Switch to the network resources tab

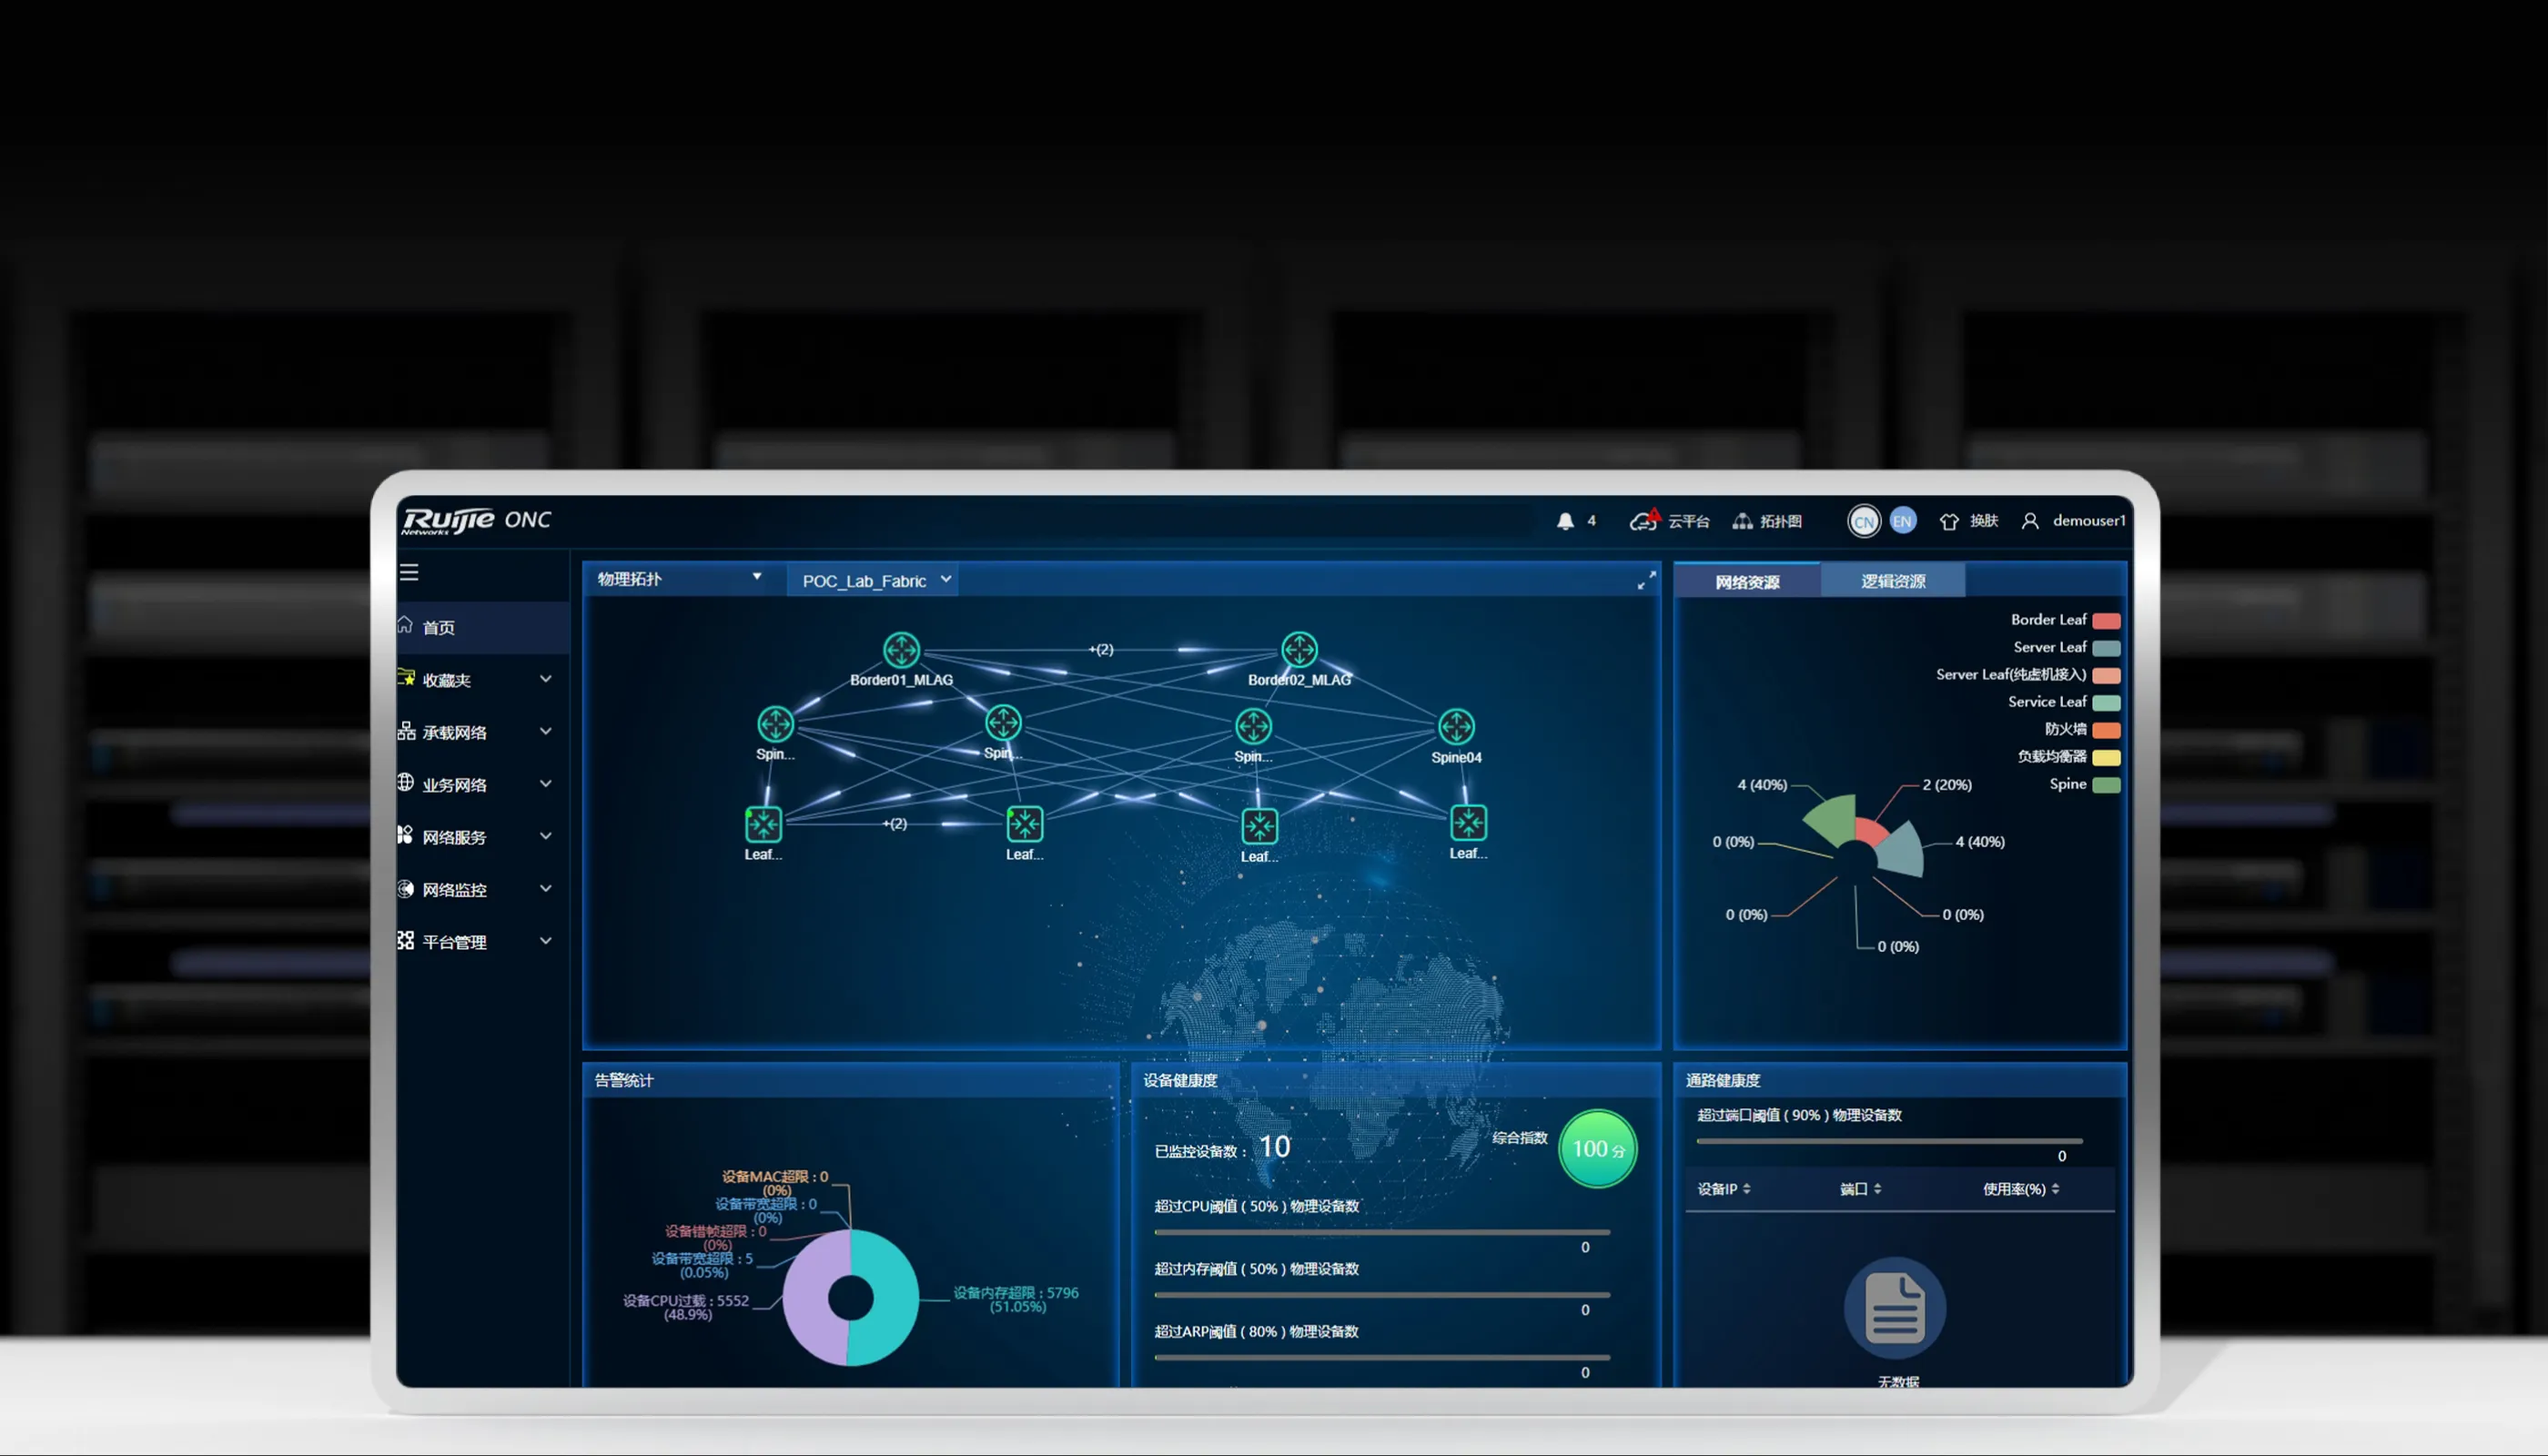pos(1747,582)
